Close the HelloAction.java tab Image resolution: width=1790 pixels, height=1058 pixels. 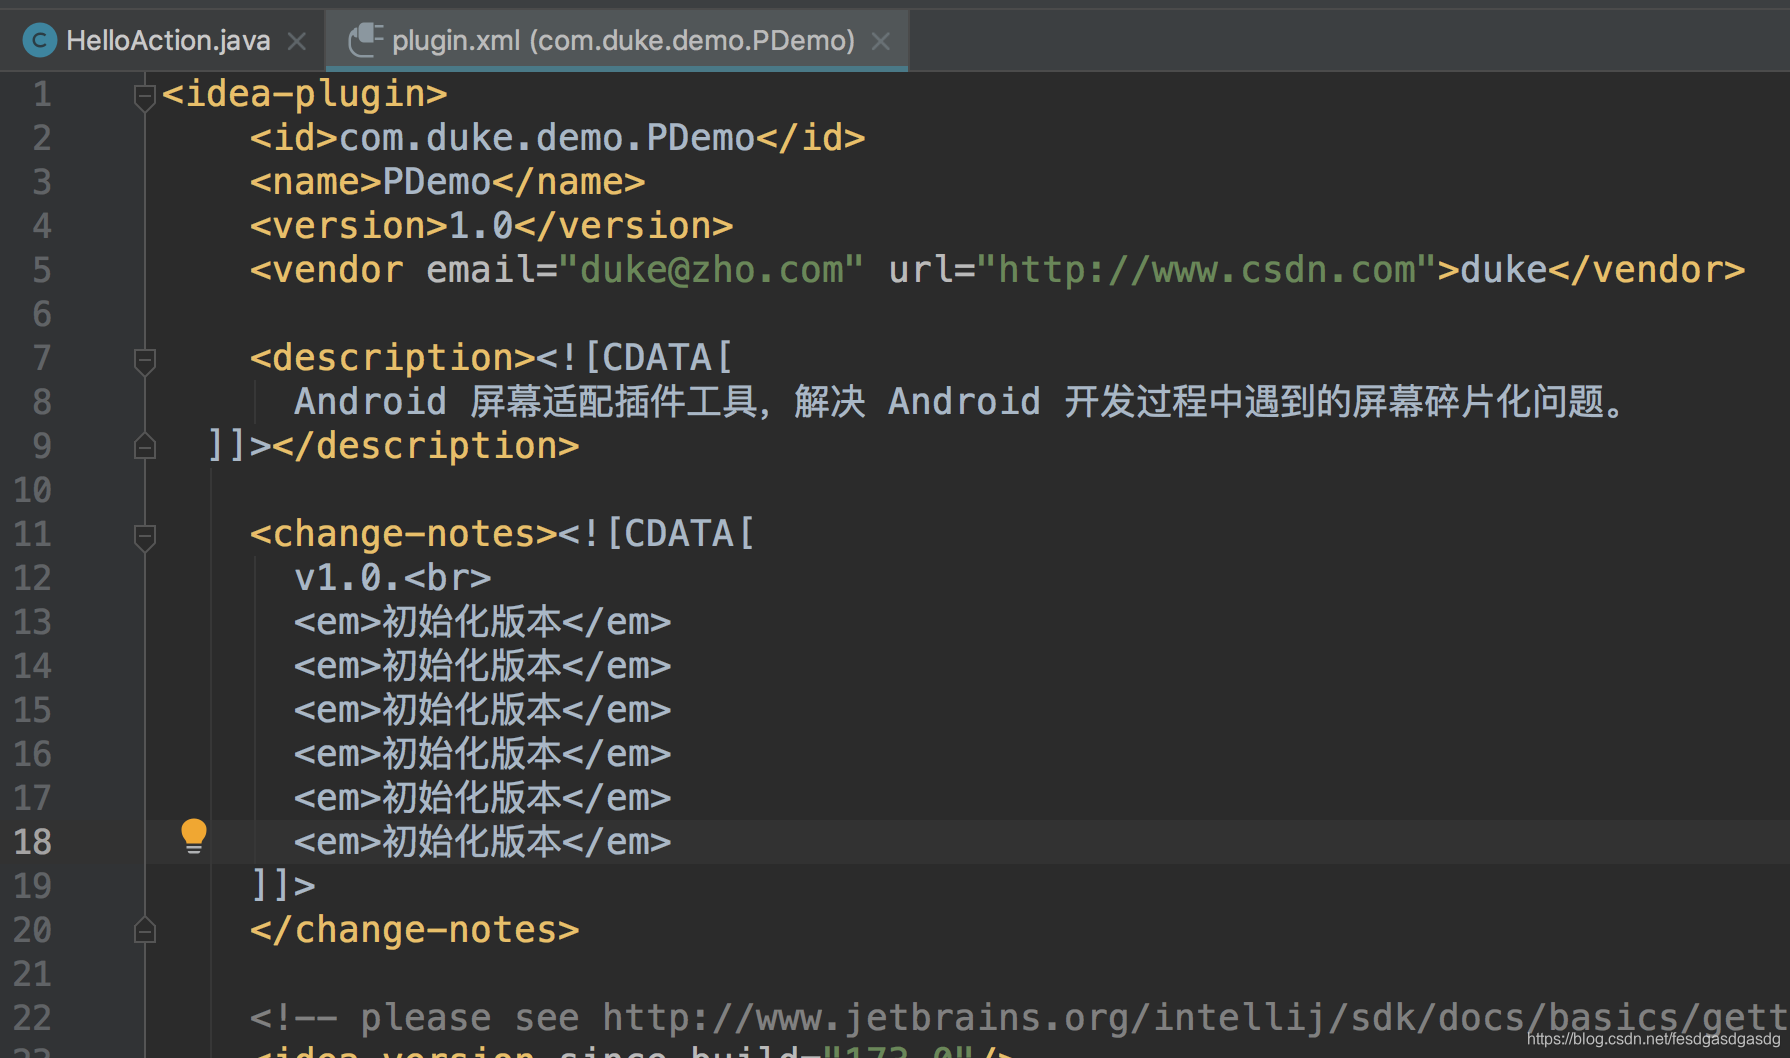click(x=296, y=41)
